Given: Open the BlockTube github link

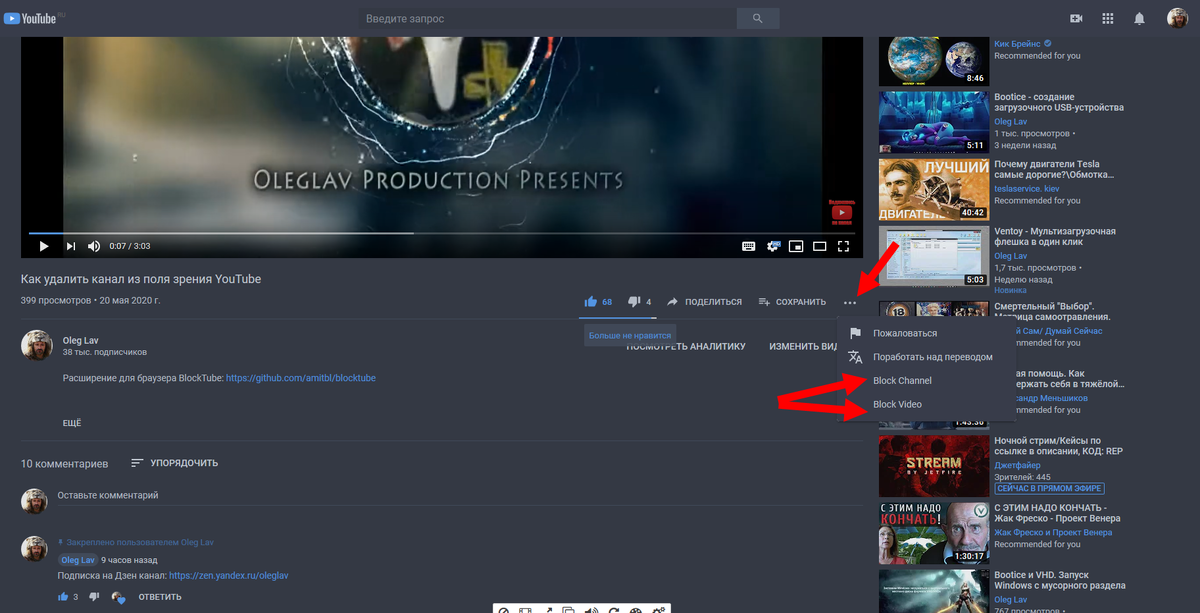Looking at the screenshot, I should 301,378.
